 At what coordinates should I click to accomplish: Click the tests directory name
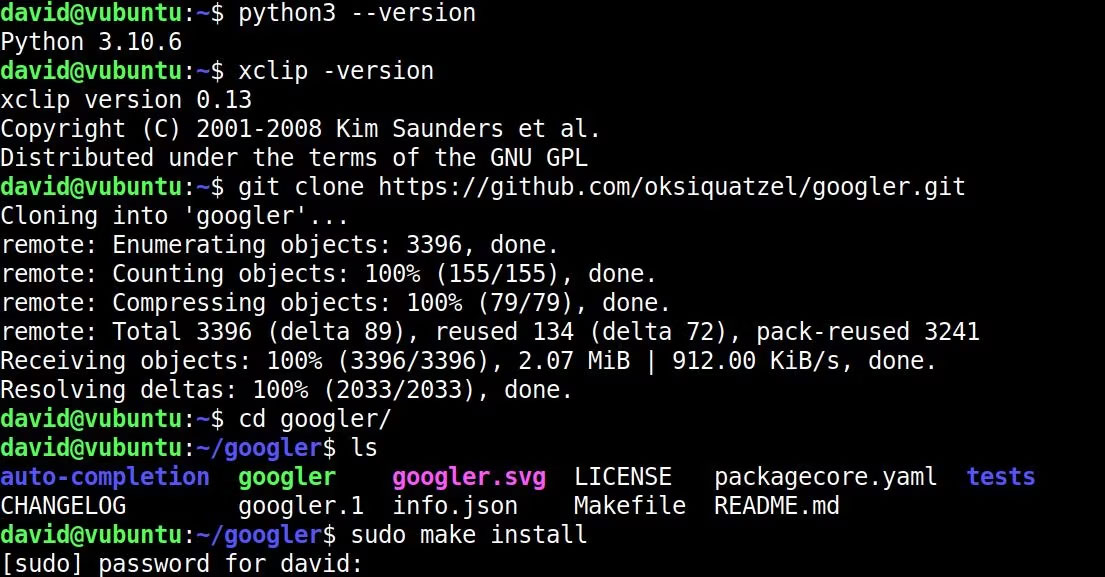click(1000, 477)
